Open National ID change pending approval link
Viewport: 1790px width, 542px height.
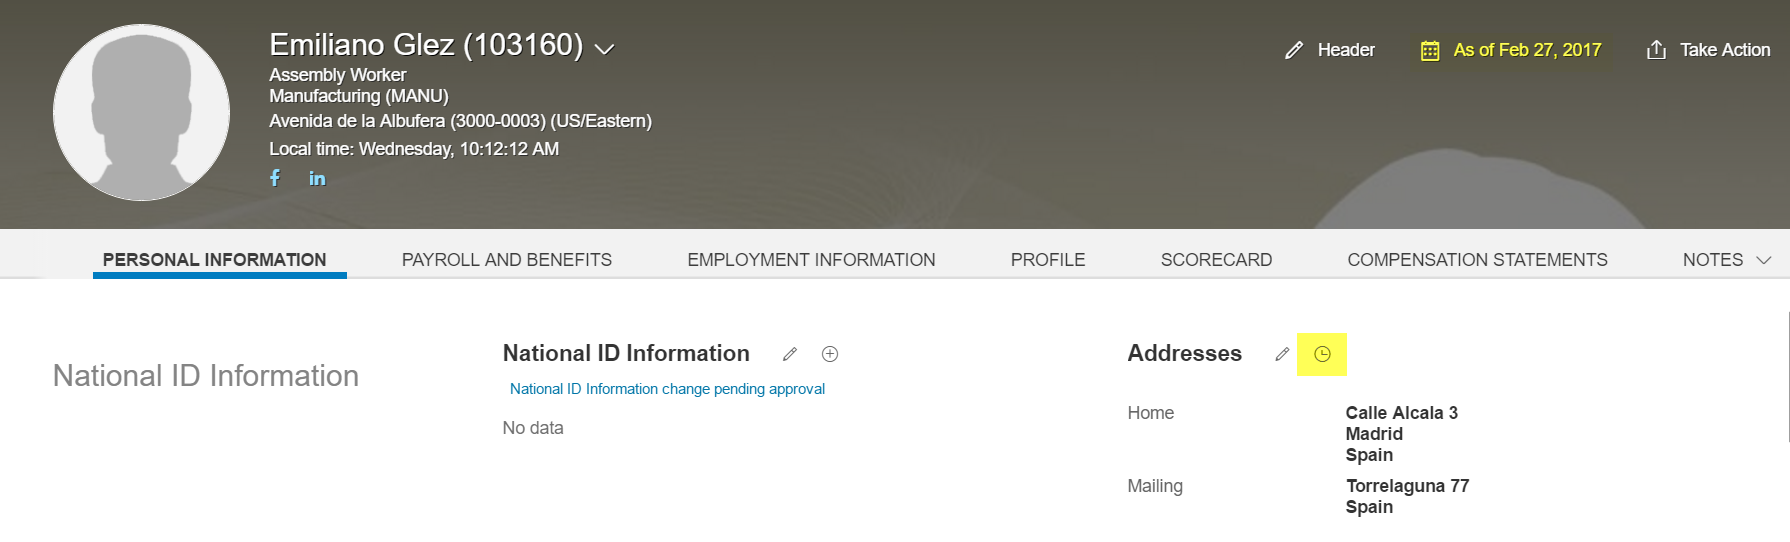coord(667,389)
